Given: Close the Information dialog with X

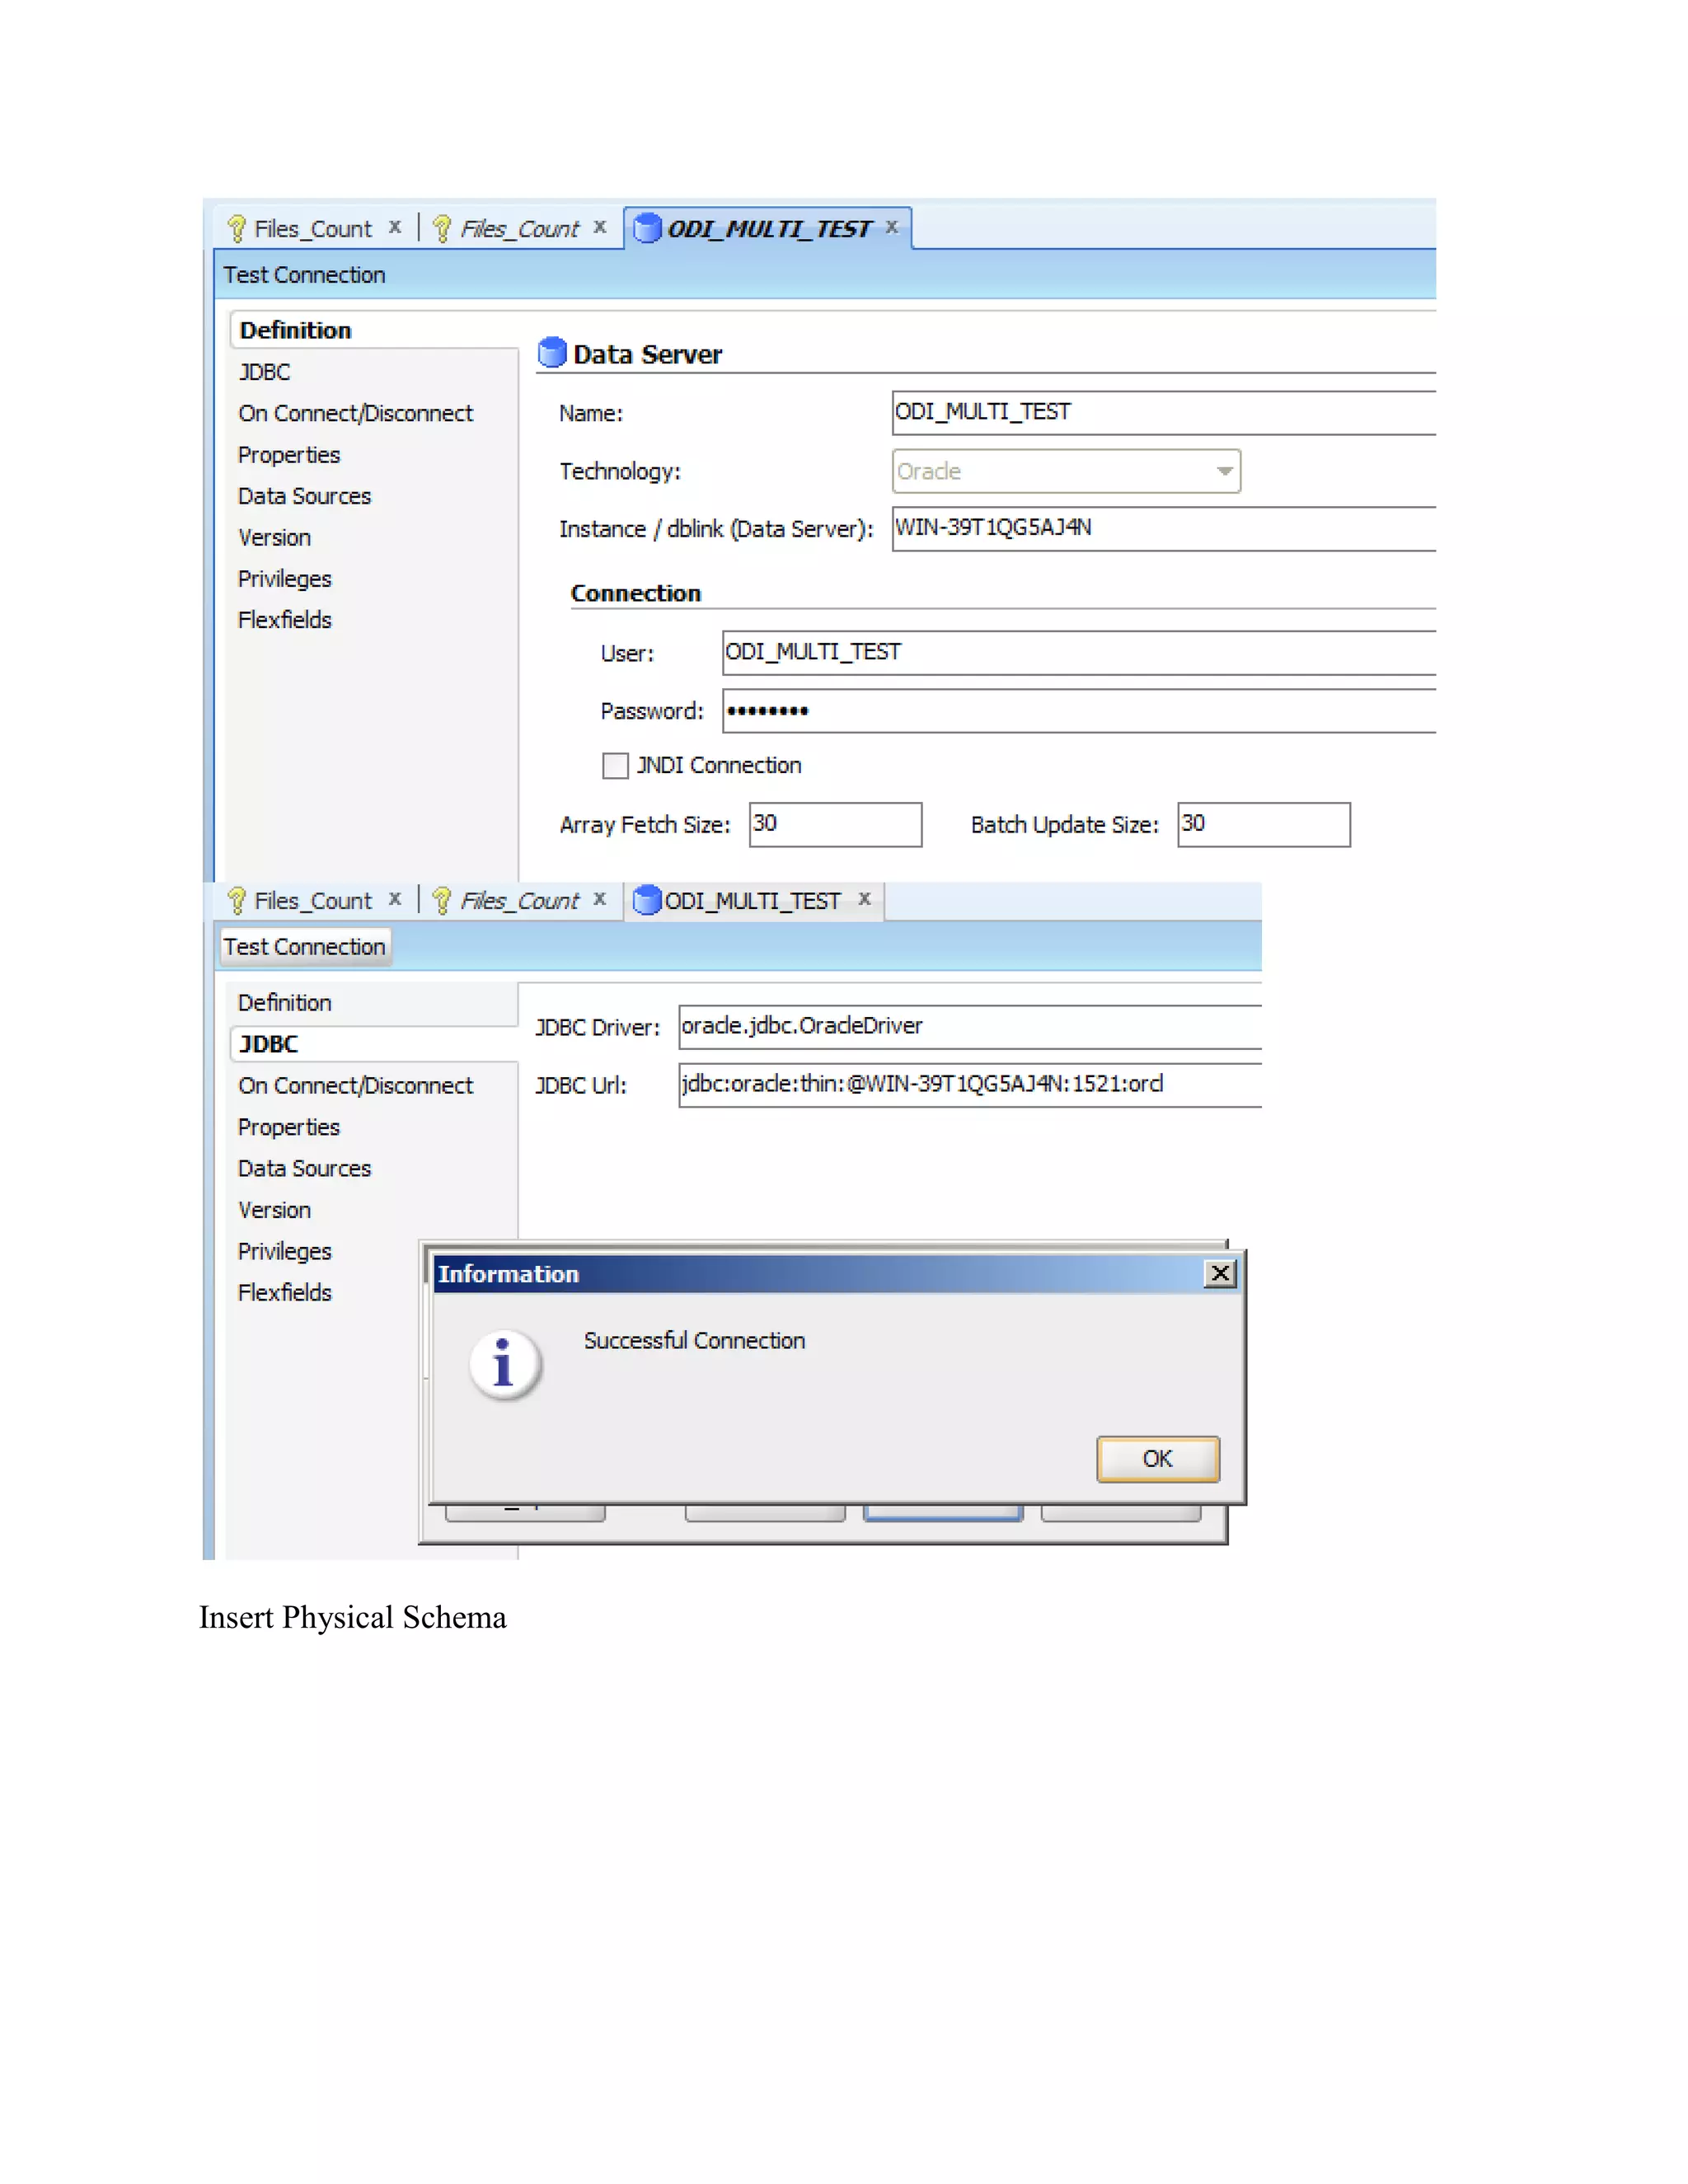Looking at the screenshot, I should tap(1219, 1273).
